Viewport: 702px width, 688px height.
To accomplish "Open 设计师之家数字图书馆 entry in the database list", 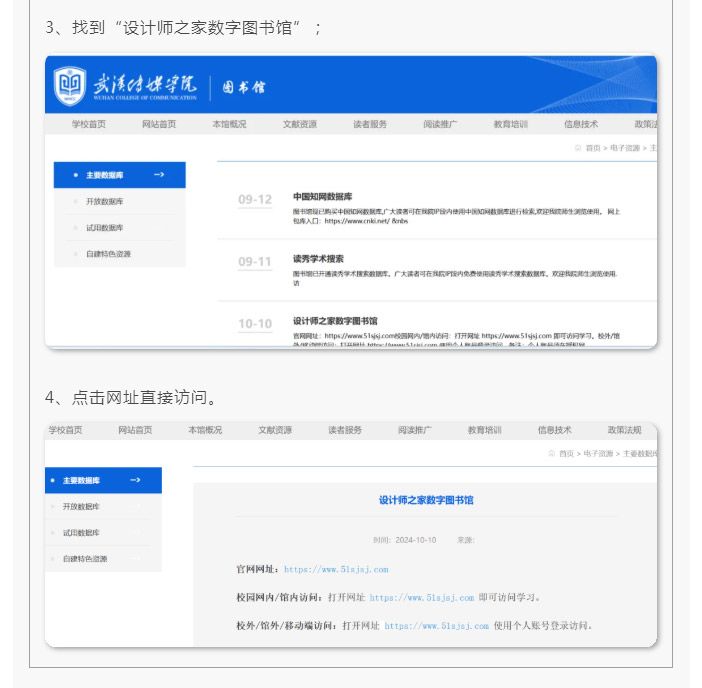I will point(335,321).
